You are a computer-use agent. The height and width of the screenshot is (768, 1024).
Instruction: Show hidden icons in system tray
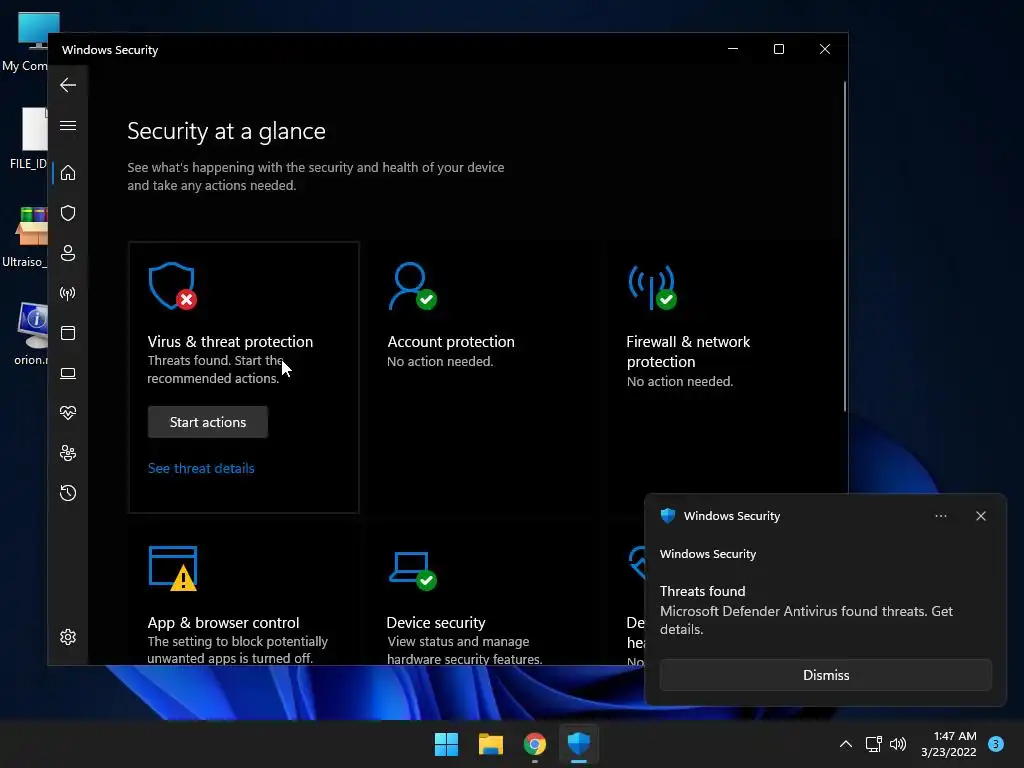(846, 744)
